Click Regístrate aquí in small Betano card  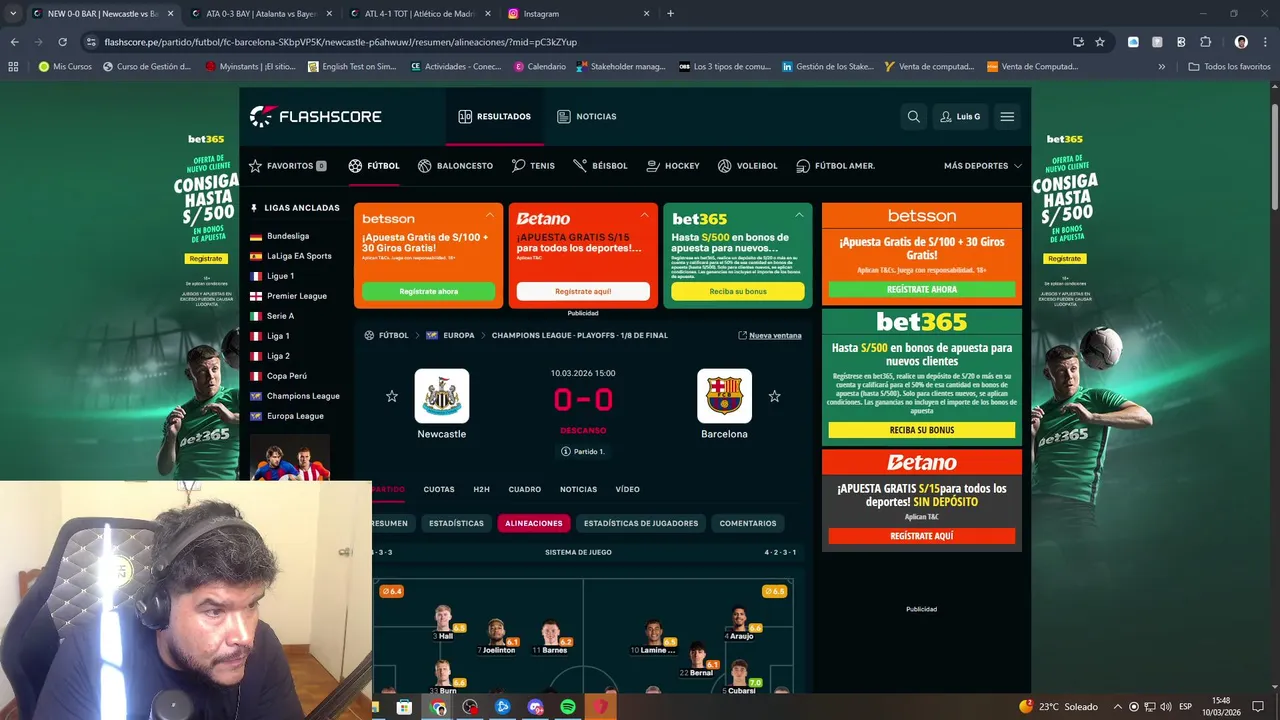click(583, 291)
